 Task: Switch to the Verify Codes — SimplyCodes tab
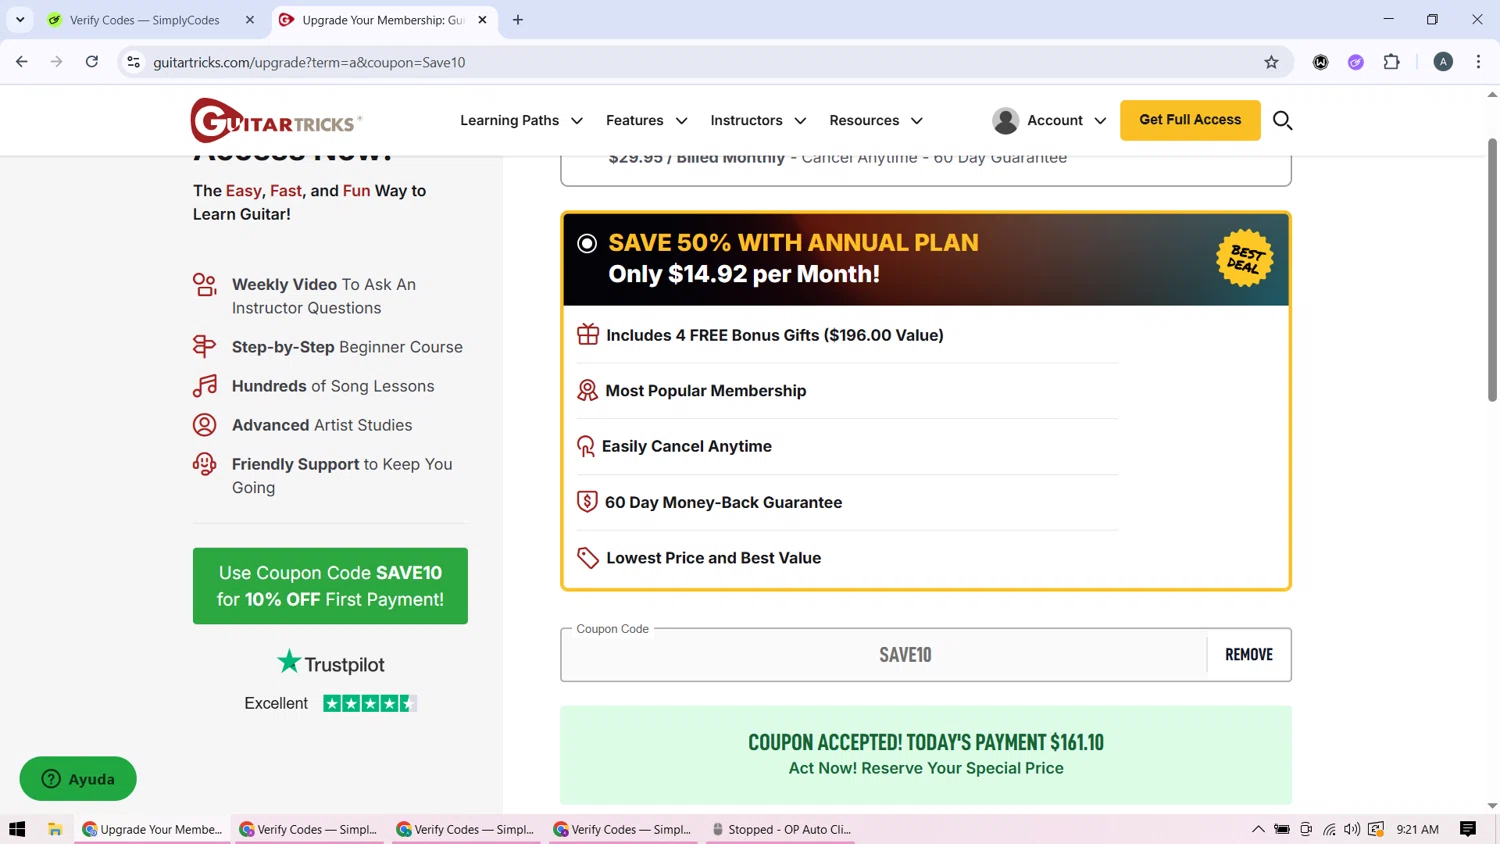tap(150, 20)
